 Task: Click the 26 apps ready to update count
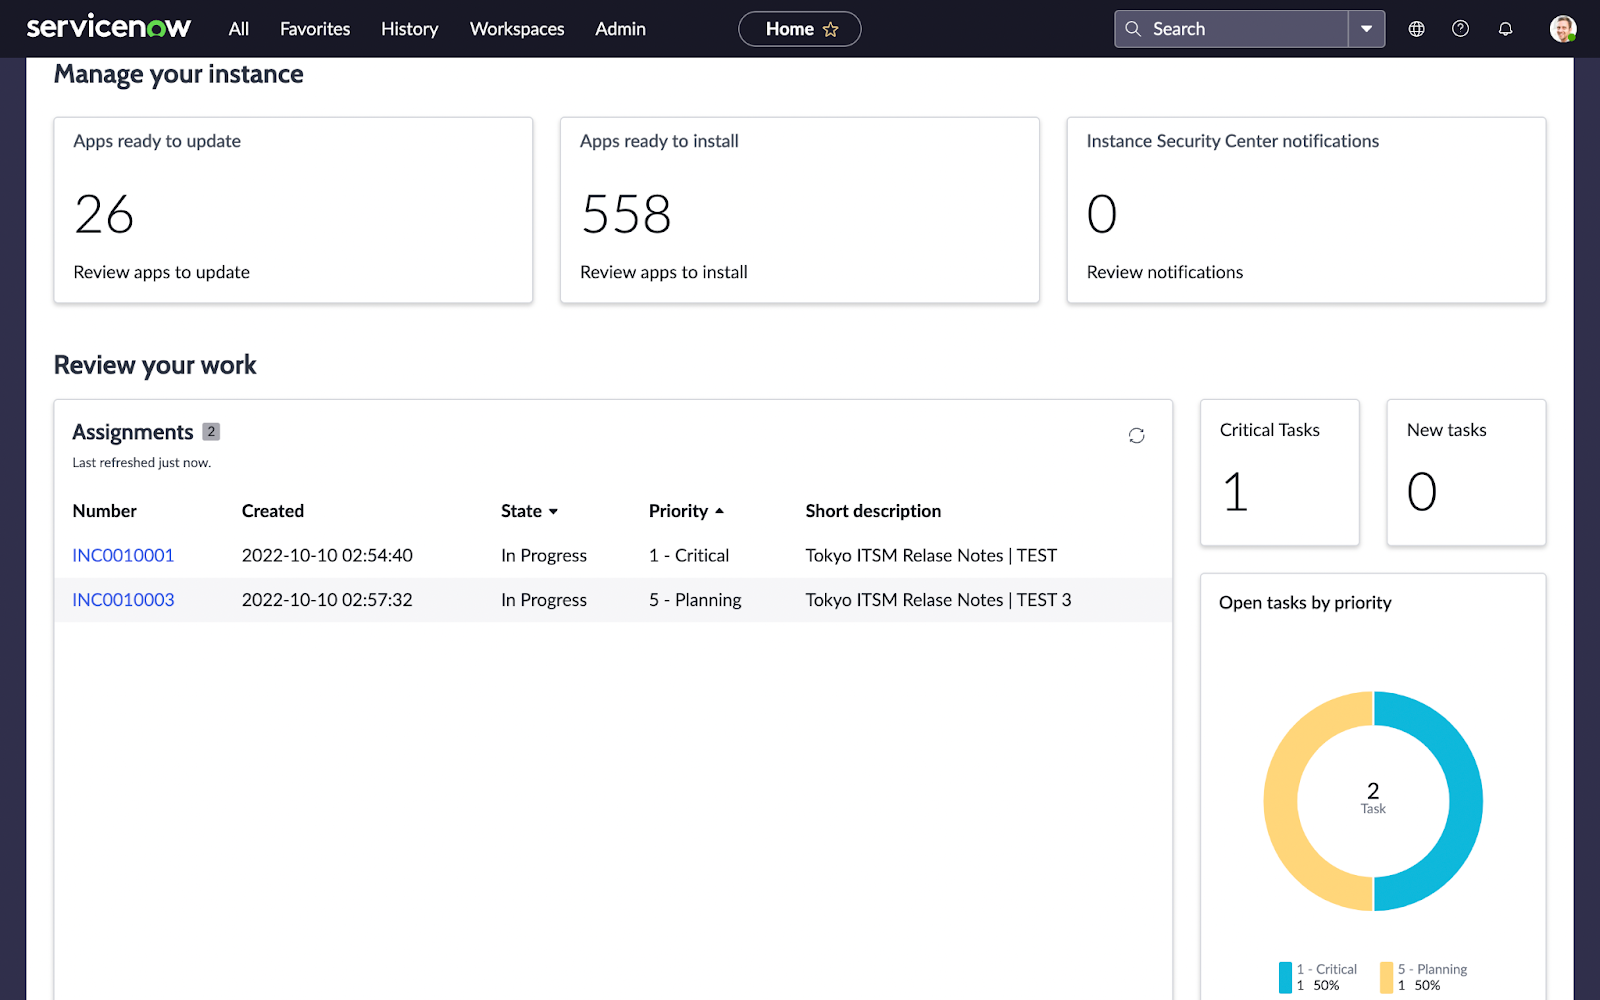click(x=104, y=214)
